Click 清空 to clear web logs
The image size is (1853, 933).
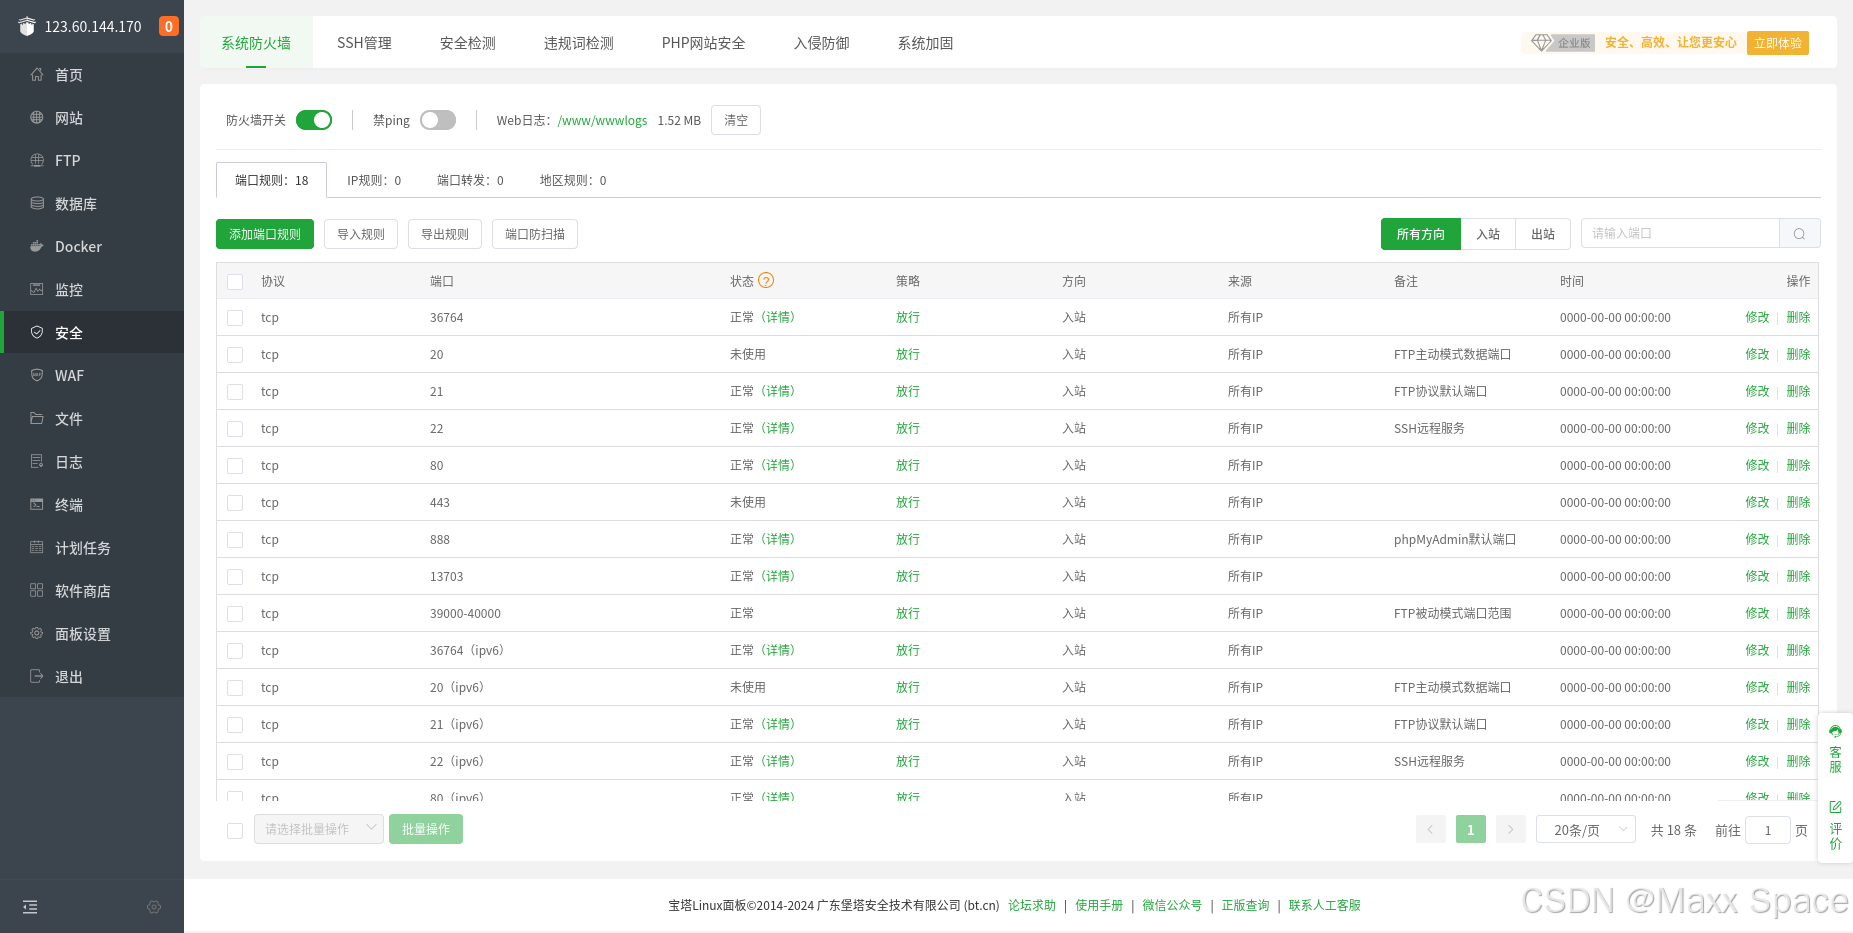pyautogui.click(x=736, y=120)
